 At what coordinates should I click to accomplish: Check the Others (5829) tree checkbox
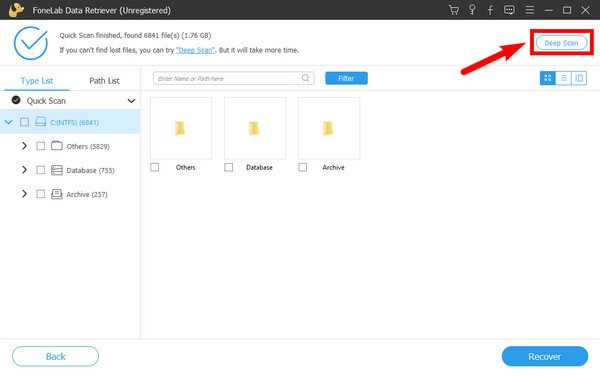coord(41,146)
